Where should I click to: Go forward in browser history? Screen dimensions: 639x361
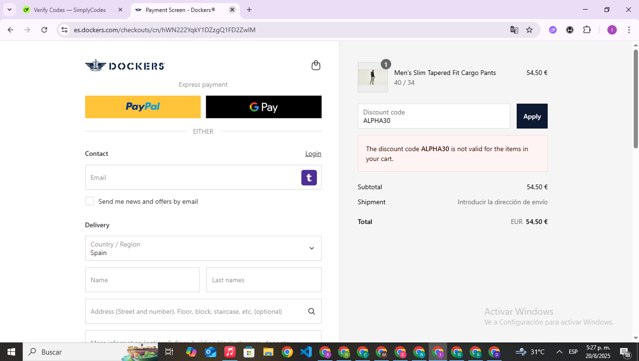click(x=27, y=30)
